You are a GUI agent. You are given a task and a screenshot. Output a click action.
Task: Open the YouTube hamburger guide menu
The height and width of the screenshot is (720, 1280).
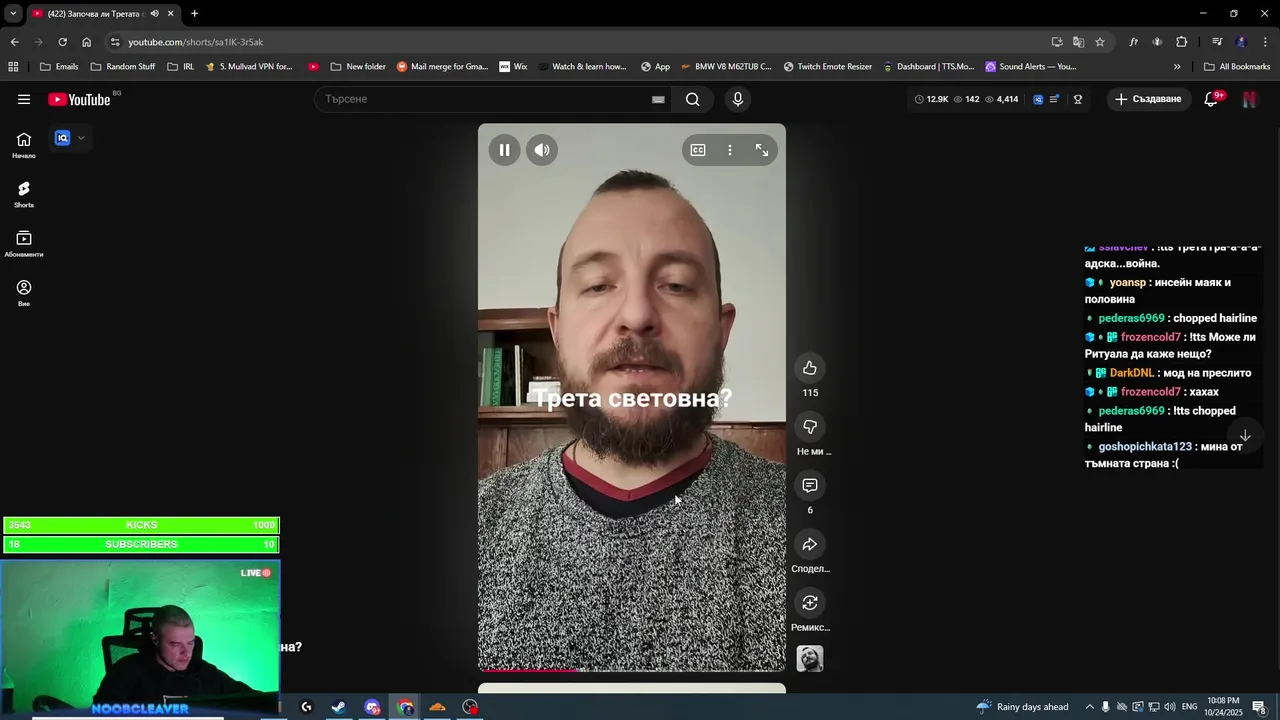24,99
